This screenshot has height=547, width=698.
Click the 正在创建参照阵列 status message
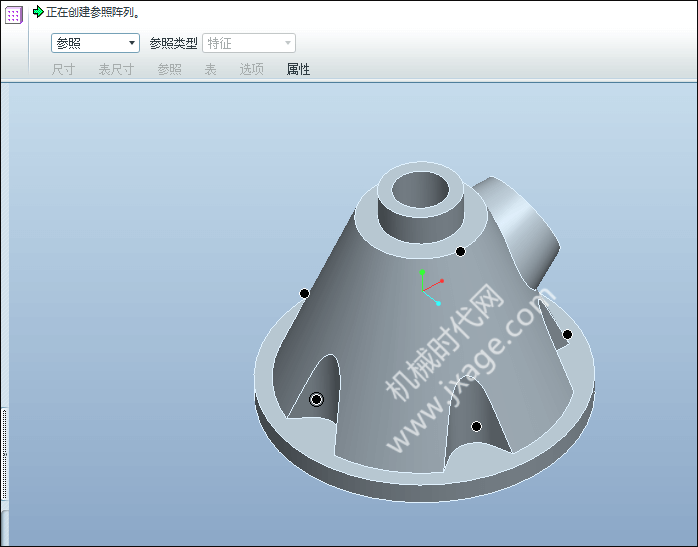(x=93, y=12)
